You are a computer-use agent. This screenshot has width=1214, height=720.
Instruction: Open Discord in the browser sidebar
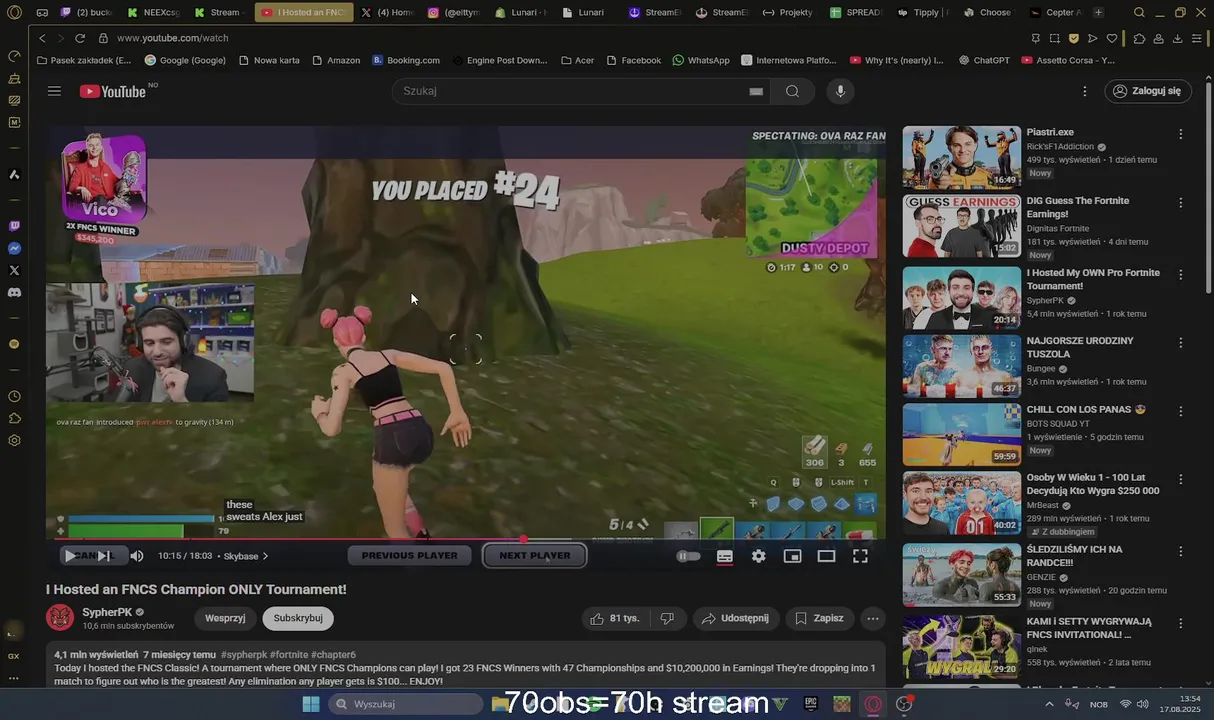pyautogui.click(x=14, y=293)
